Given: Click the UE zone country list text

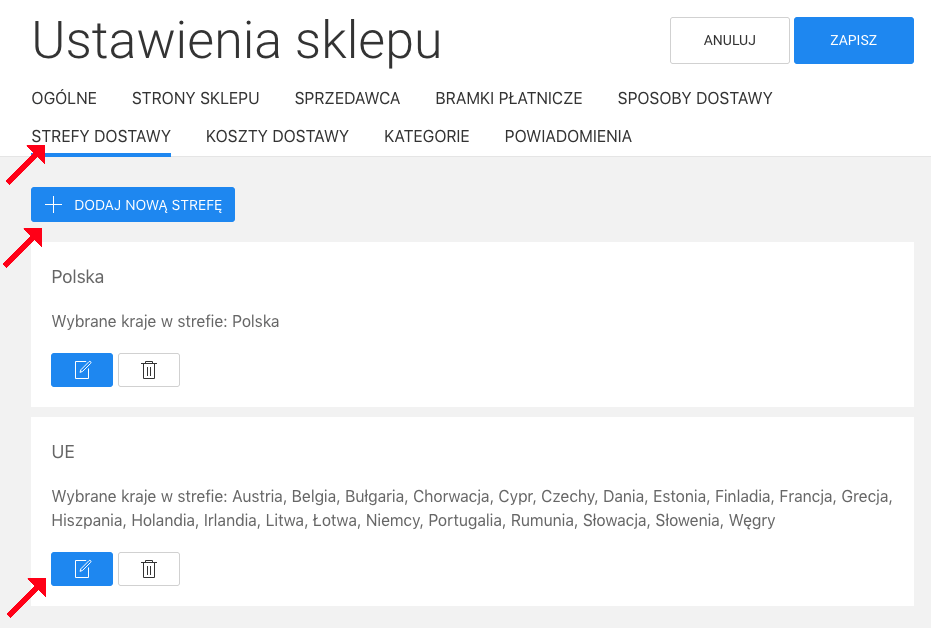Looking at the screenshot, I should 471,508.
